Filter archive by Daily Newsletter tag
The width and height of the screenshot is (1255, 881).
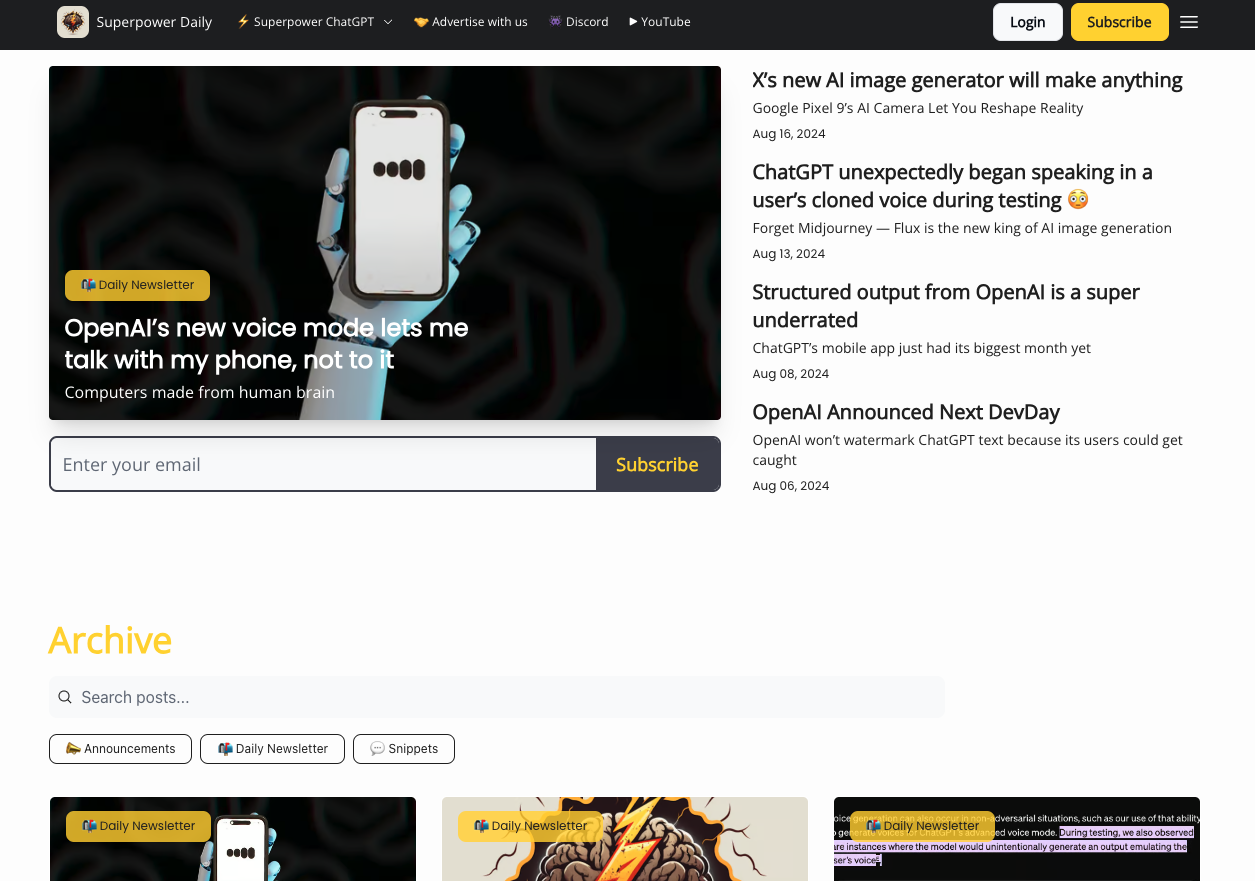coord(272,749)
